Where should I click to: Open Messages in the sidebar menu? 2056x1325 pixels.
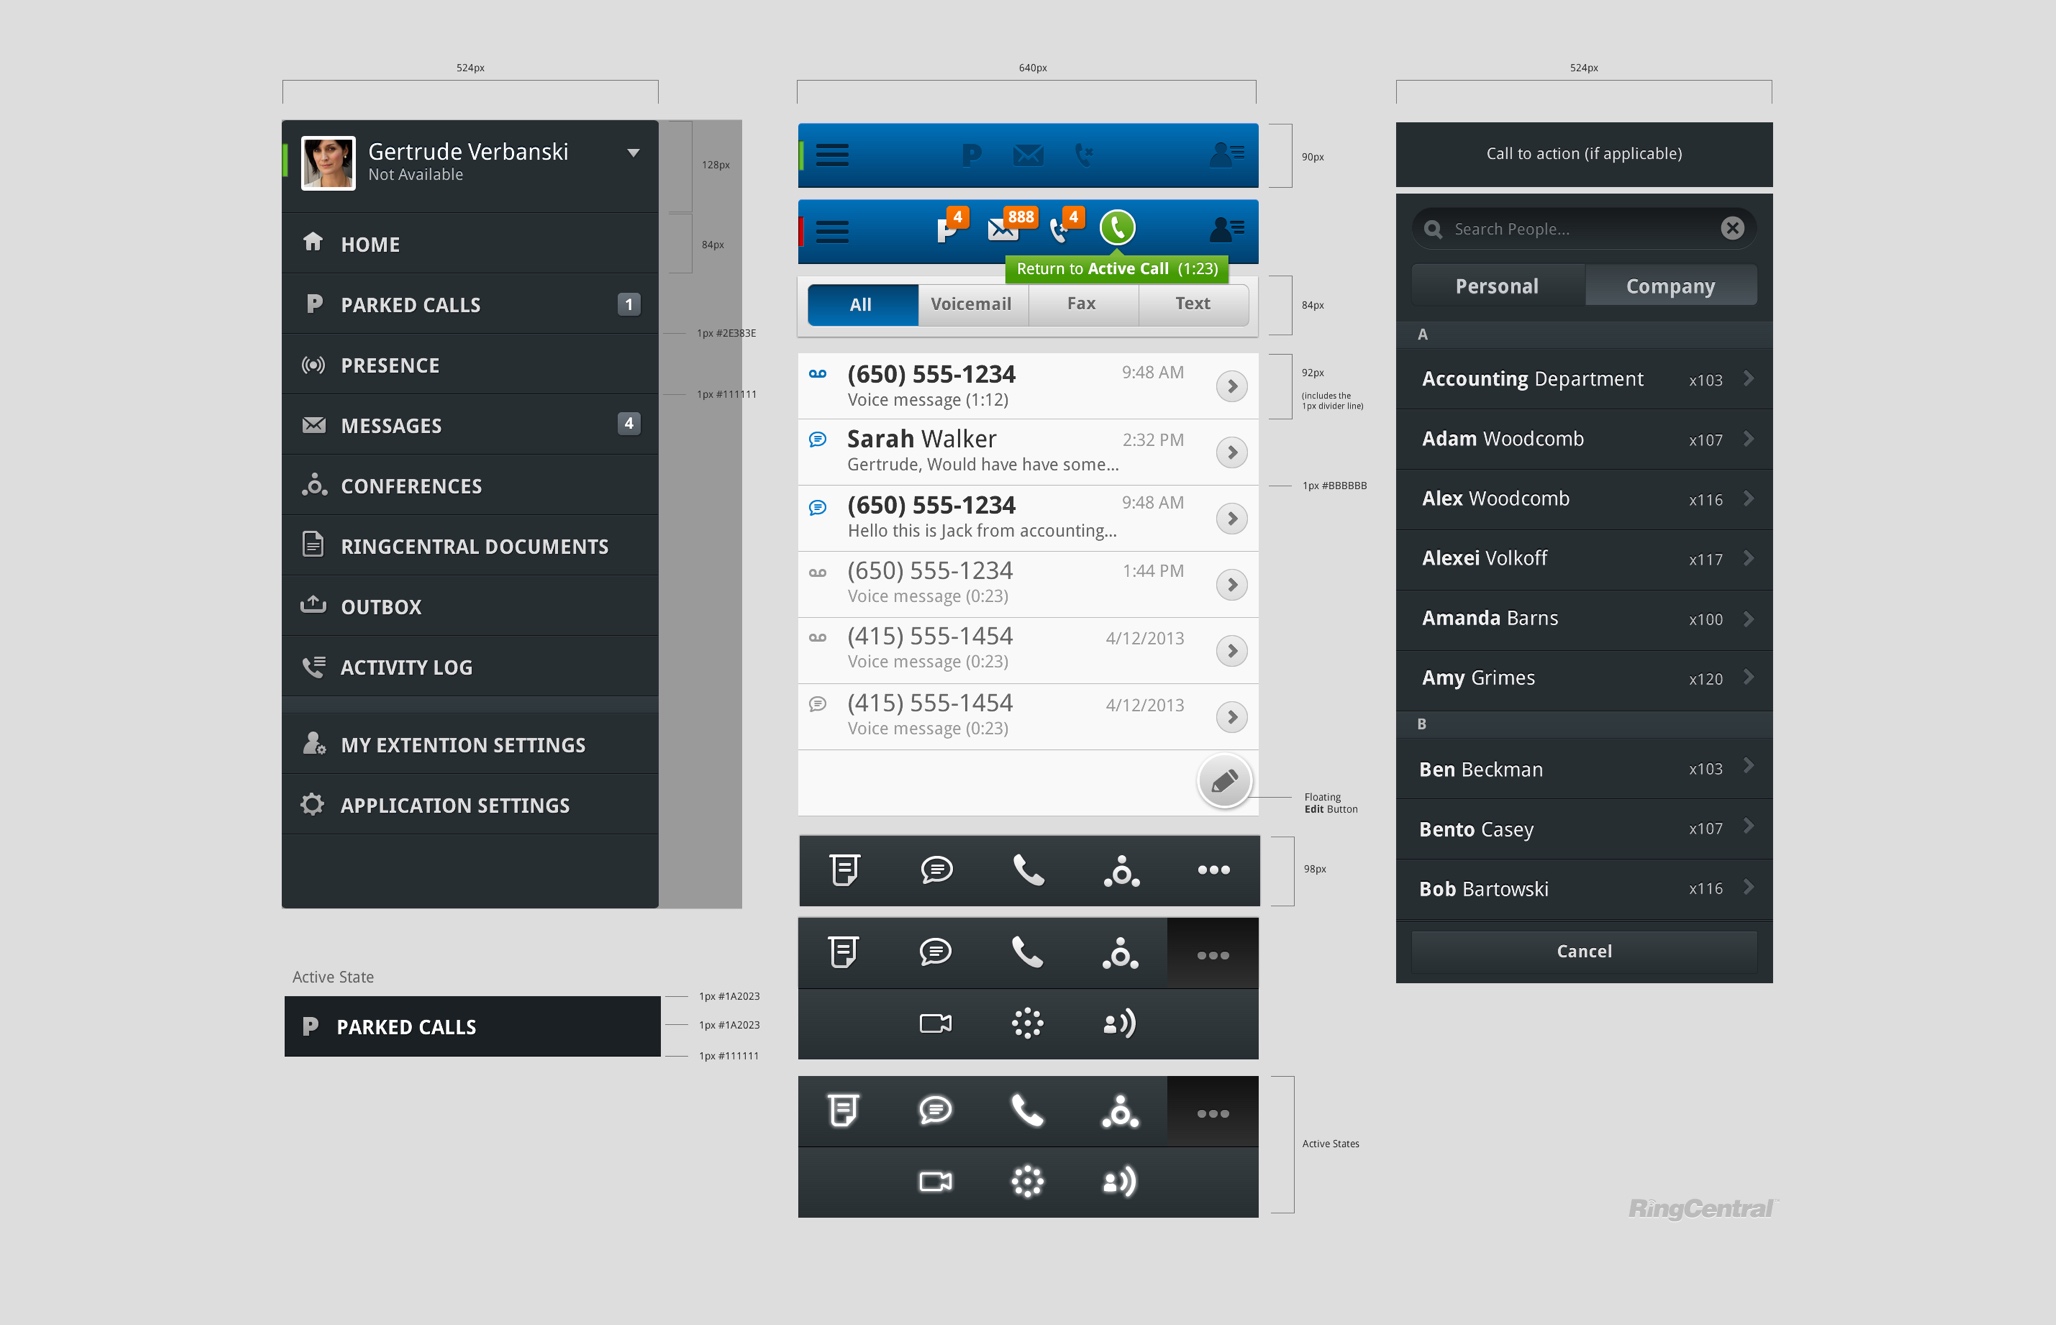tap(391, 426)
